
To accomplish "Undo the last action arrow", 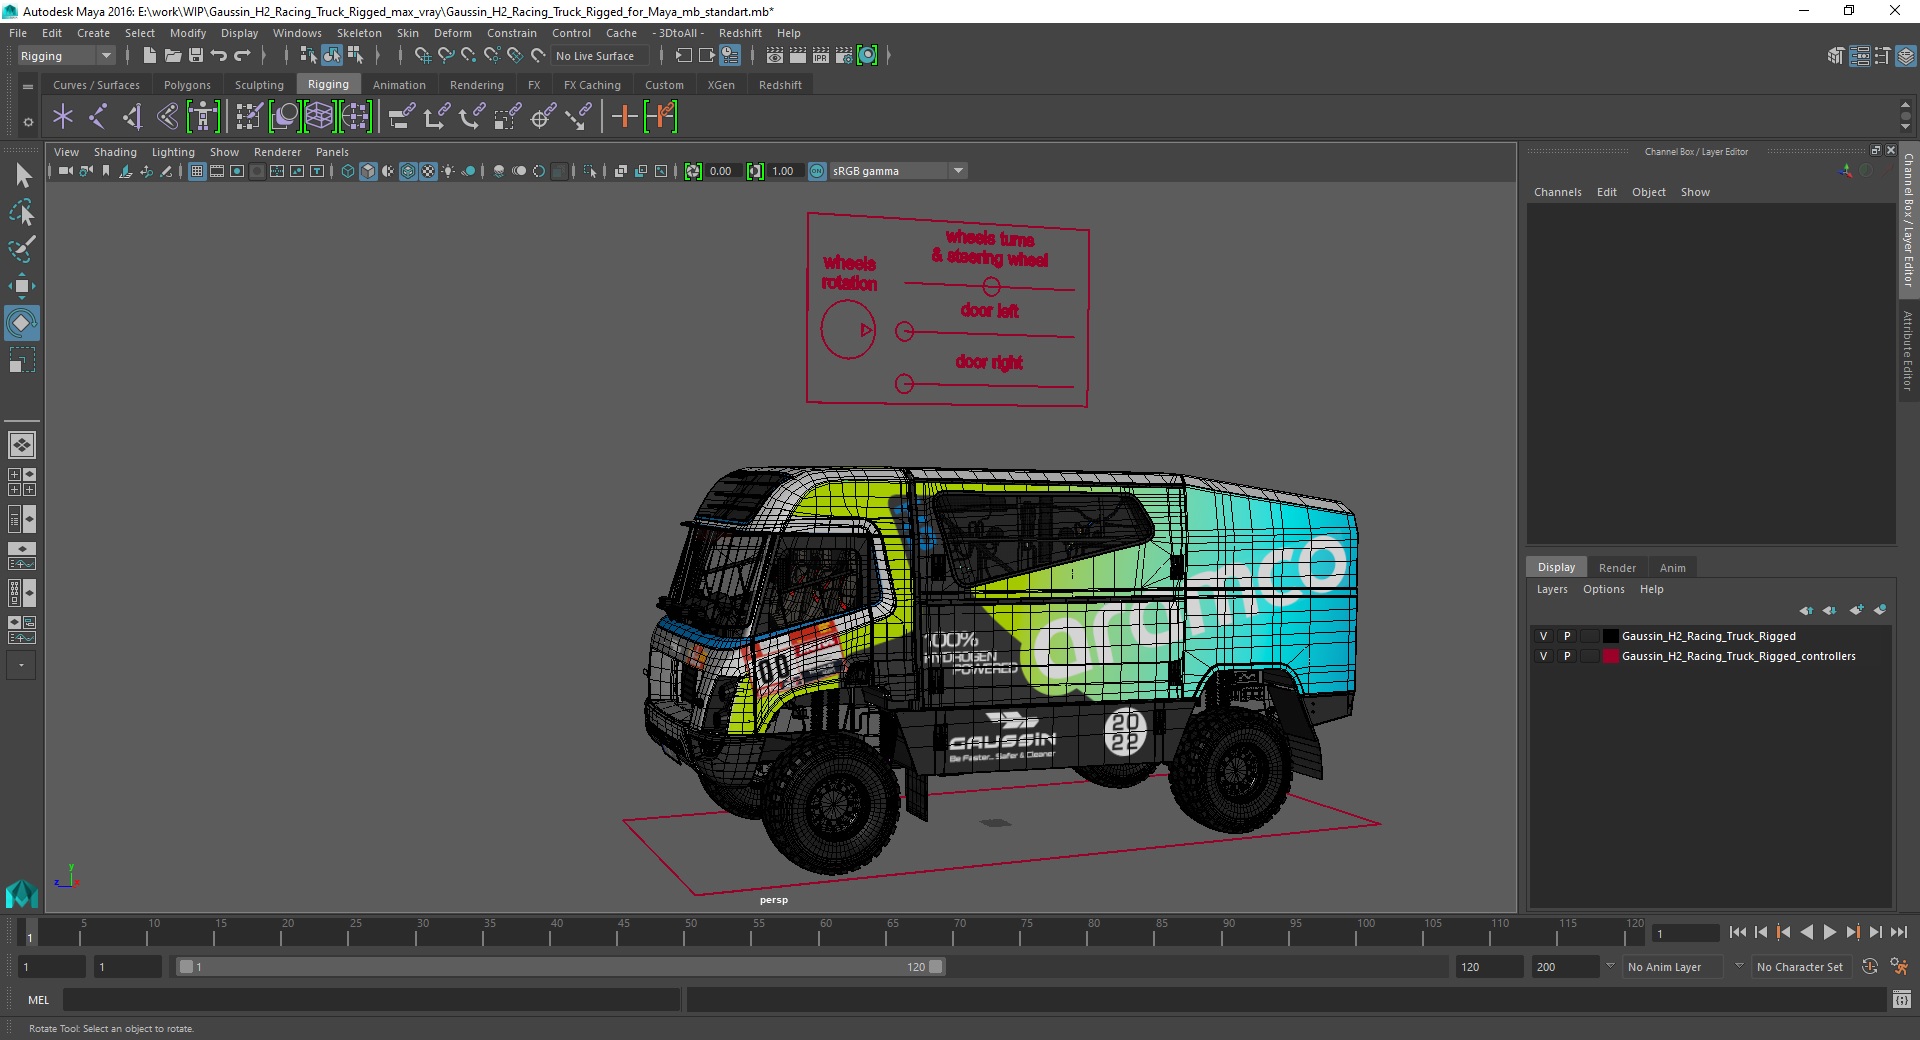I will (219, 56).
